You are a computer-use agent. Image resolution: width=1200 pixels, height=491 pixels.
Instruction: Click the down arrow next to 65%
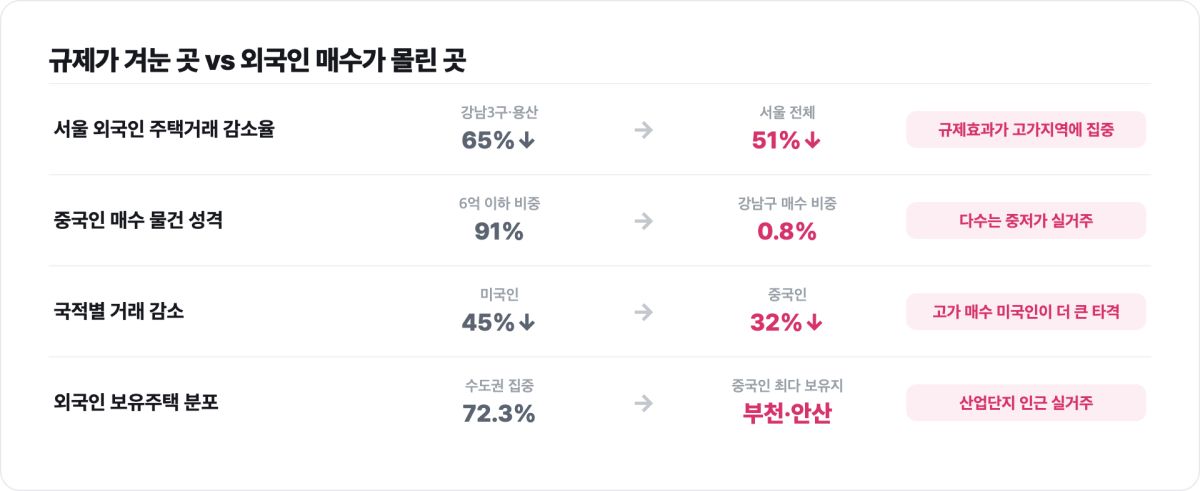[527, 141]
